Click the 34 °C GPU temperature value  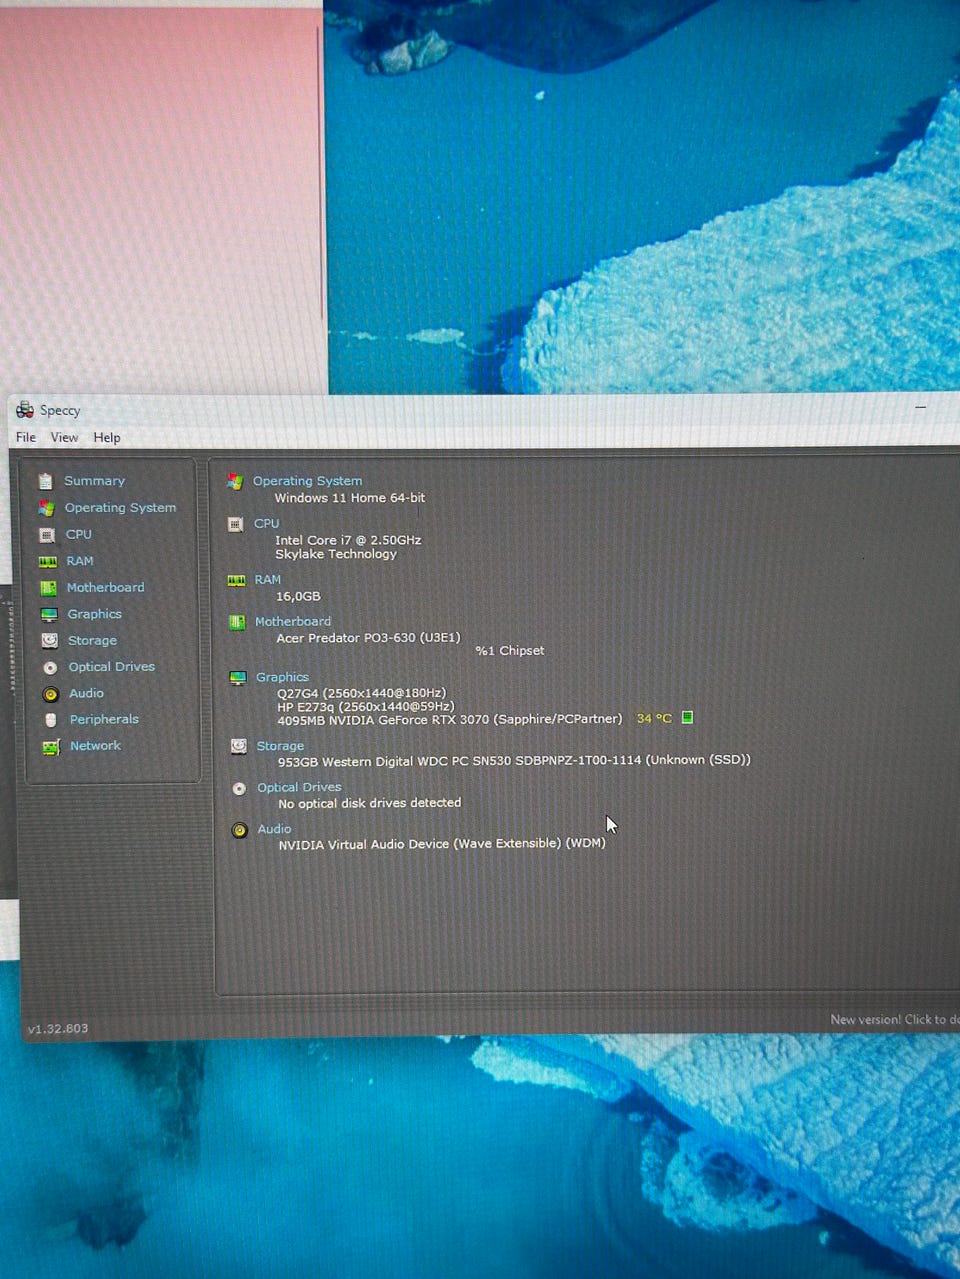tap(654, 718)
